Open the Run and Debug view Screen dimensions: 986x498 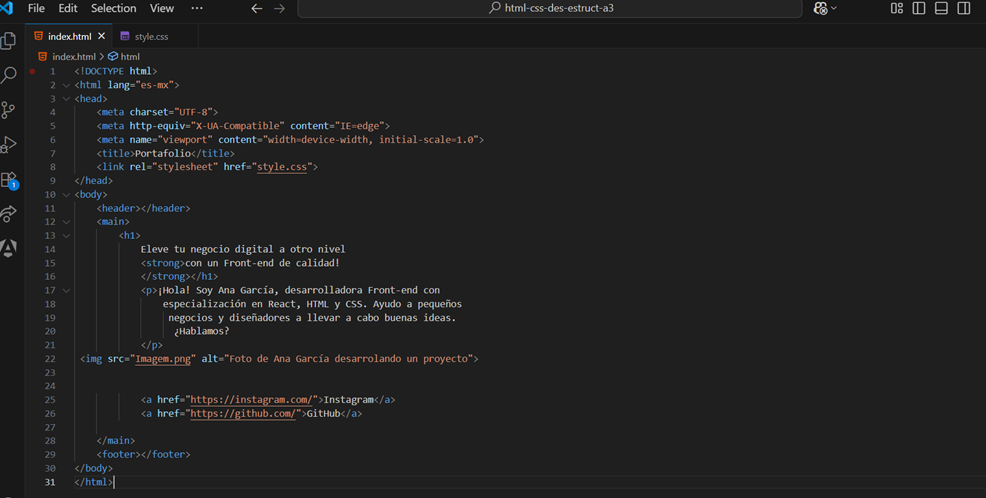tap(8, 145)
